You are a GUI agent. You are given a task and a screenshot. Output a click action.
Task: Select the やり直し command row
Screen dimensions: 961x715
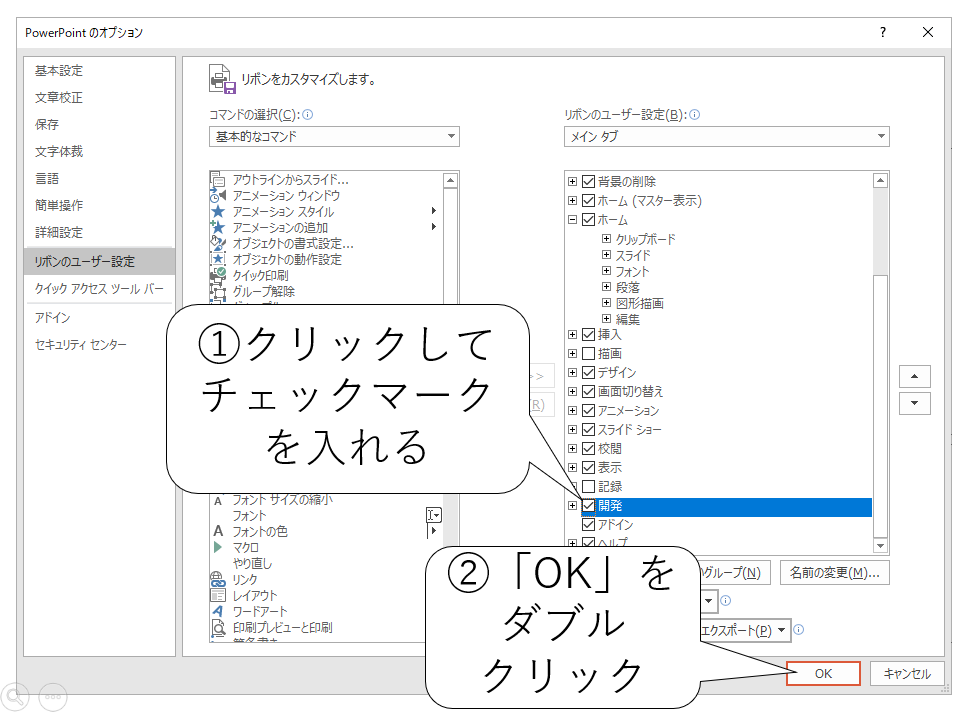coord(252,563)
